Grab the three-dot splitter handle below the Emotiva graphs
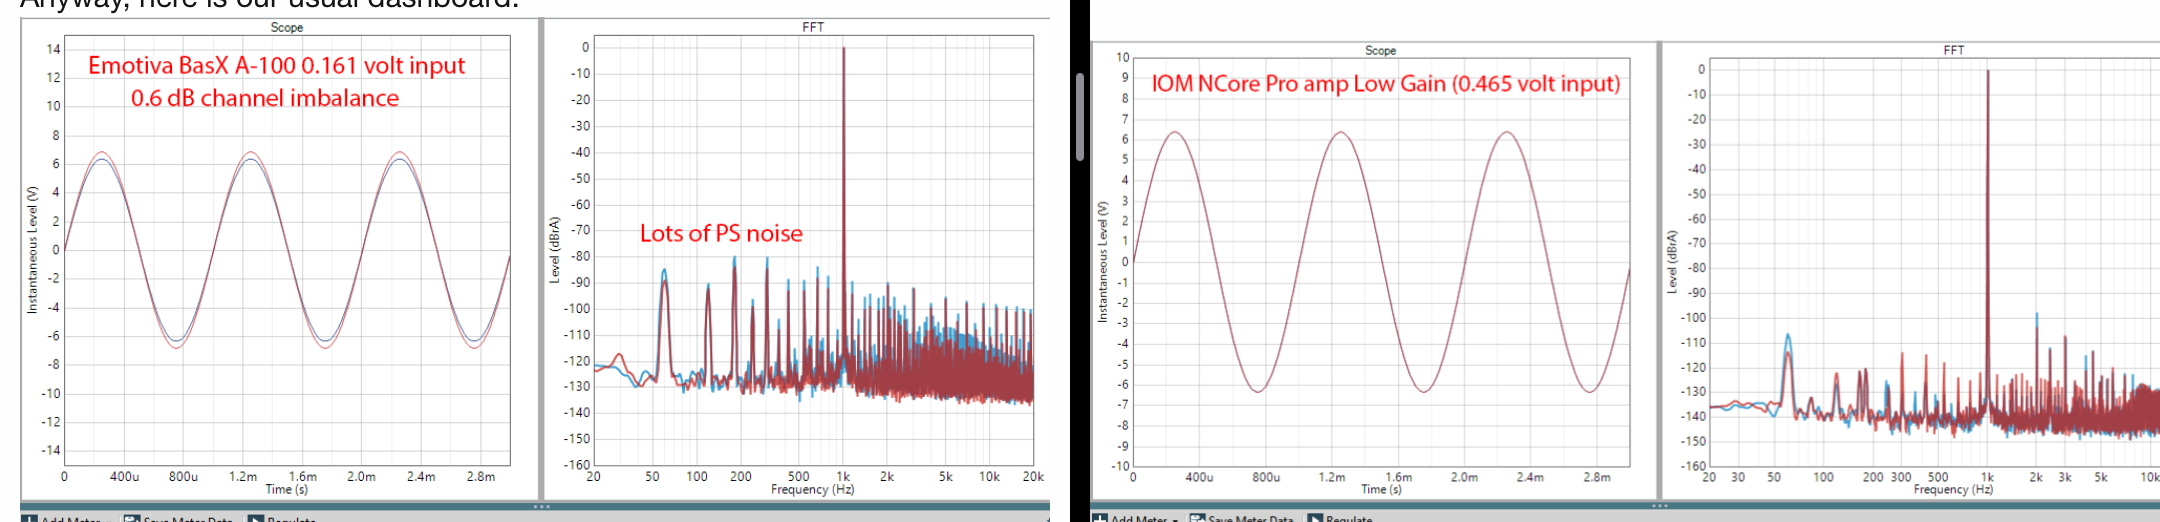Screen dimensions: 2160x522 (541, 506)
